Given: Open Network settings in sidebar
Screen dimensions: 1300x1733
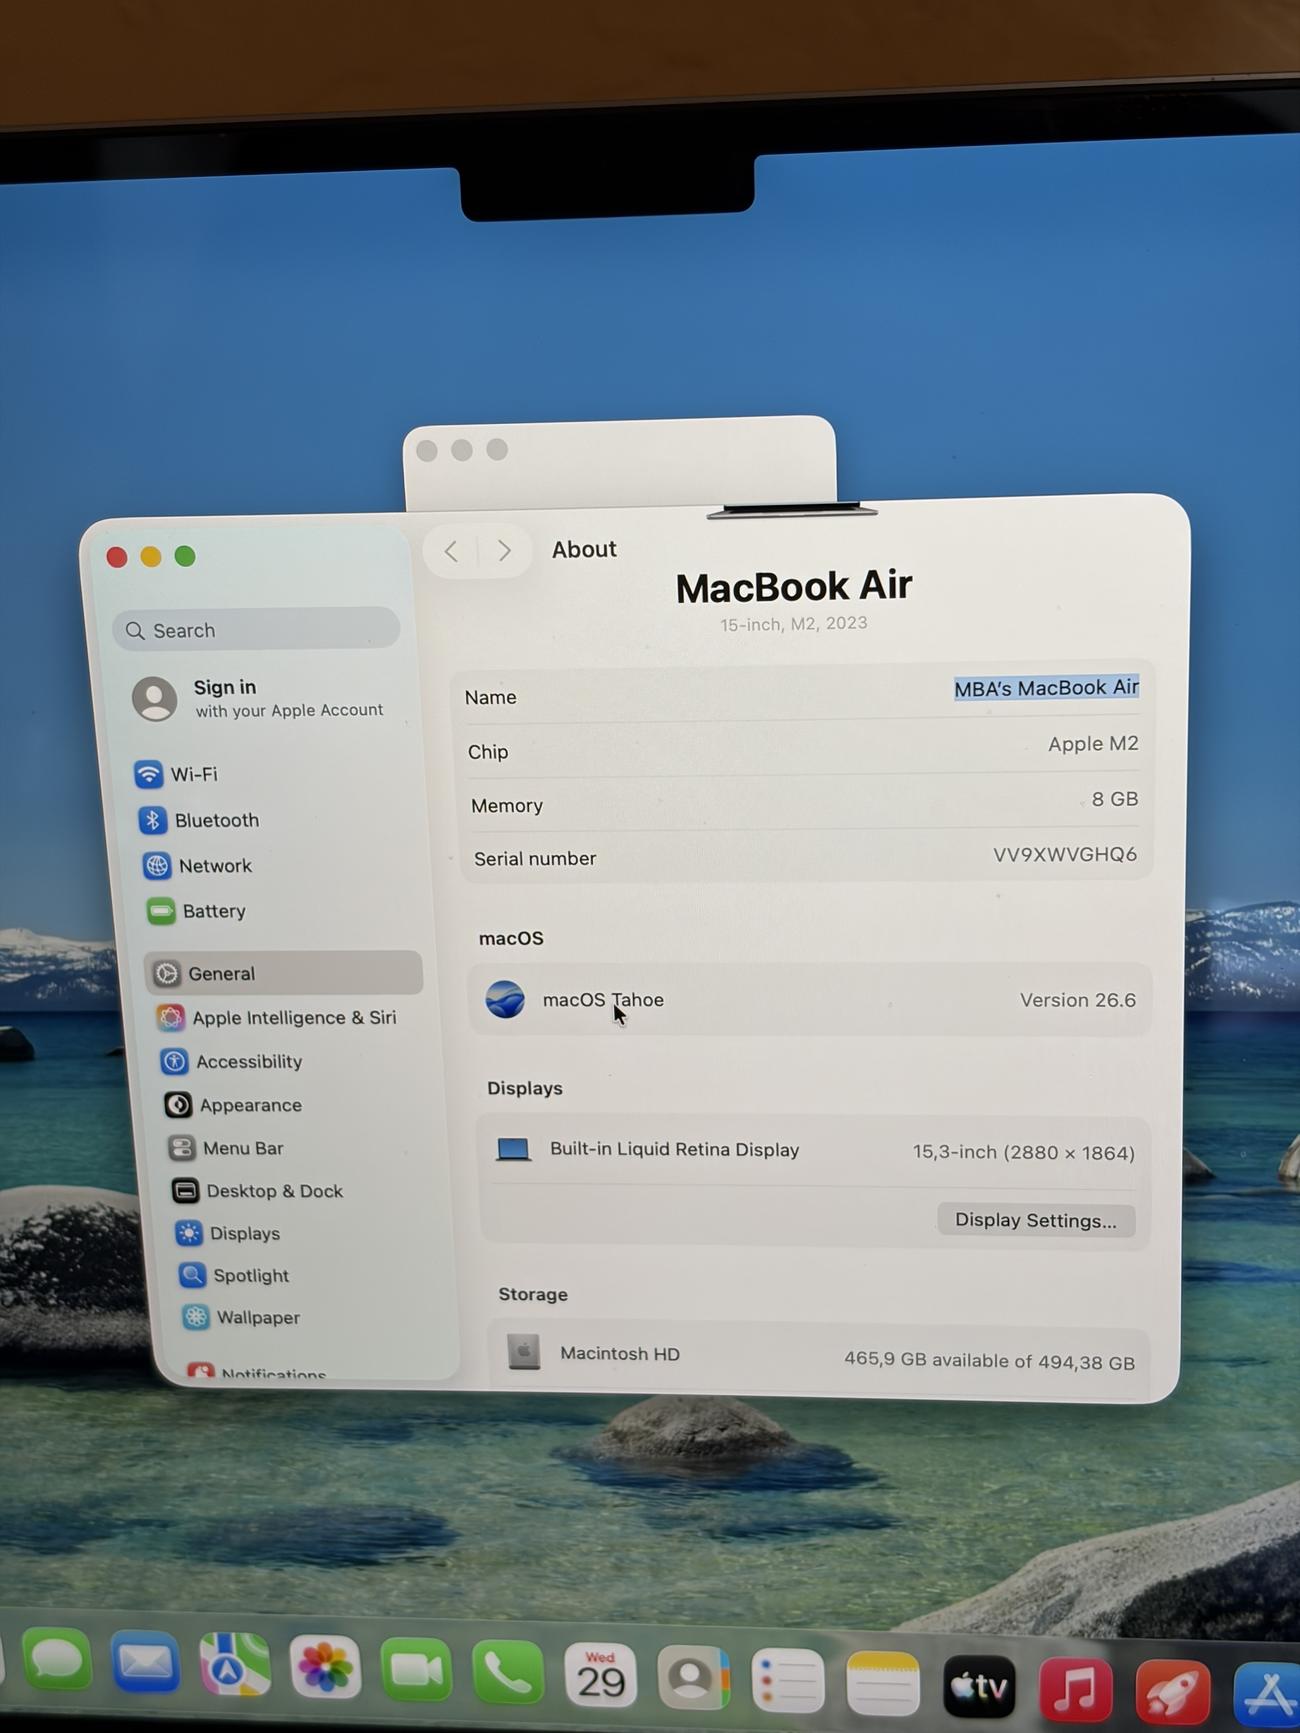Looking at the screenshot, I should click(198, 866).
